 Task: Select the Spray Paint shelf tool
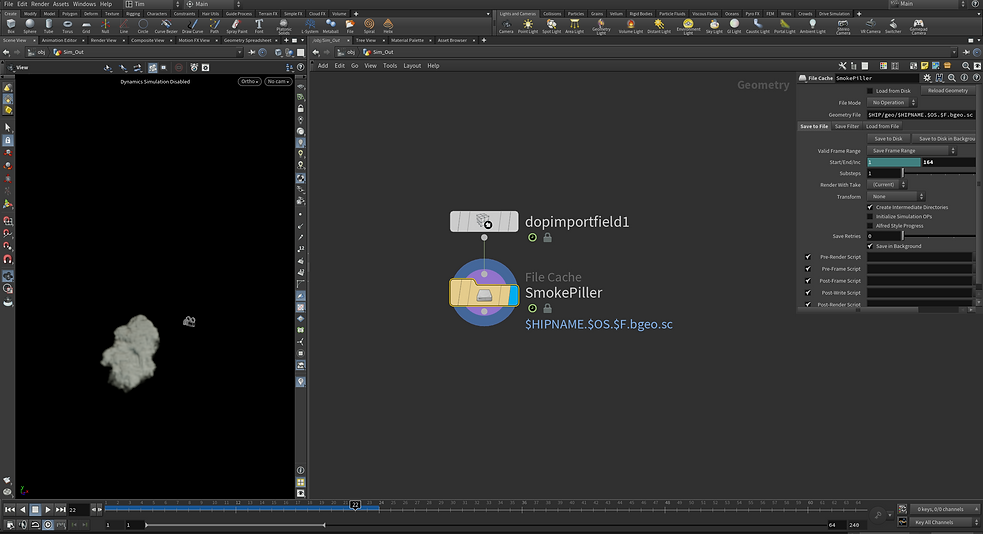coord(236,26)
